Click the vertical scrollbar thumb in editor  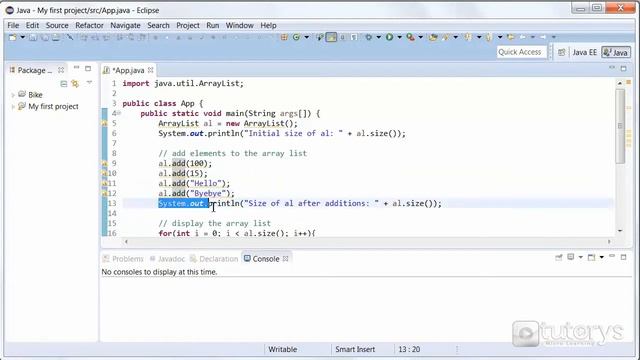click(620, 126)
